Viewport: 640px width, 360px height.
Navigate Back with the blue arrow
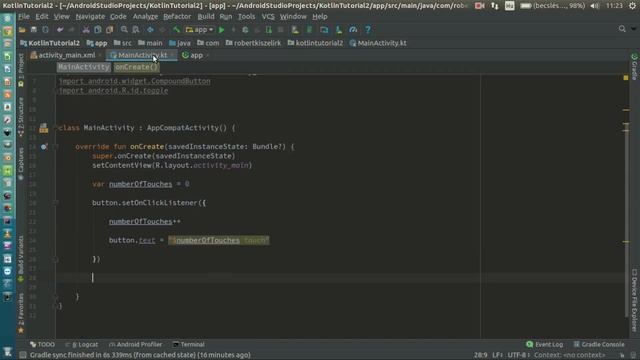pyautogui.click(x=150, y=30)
